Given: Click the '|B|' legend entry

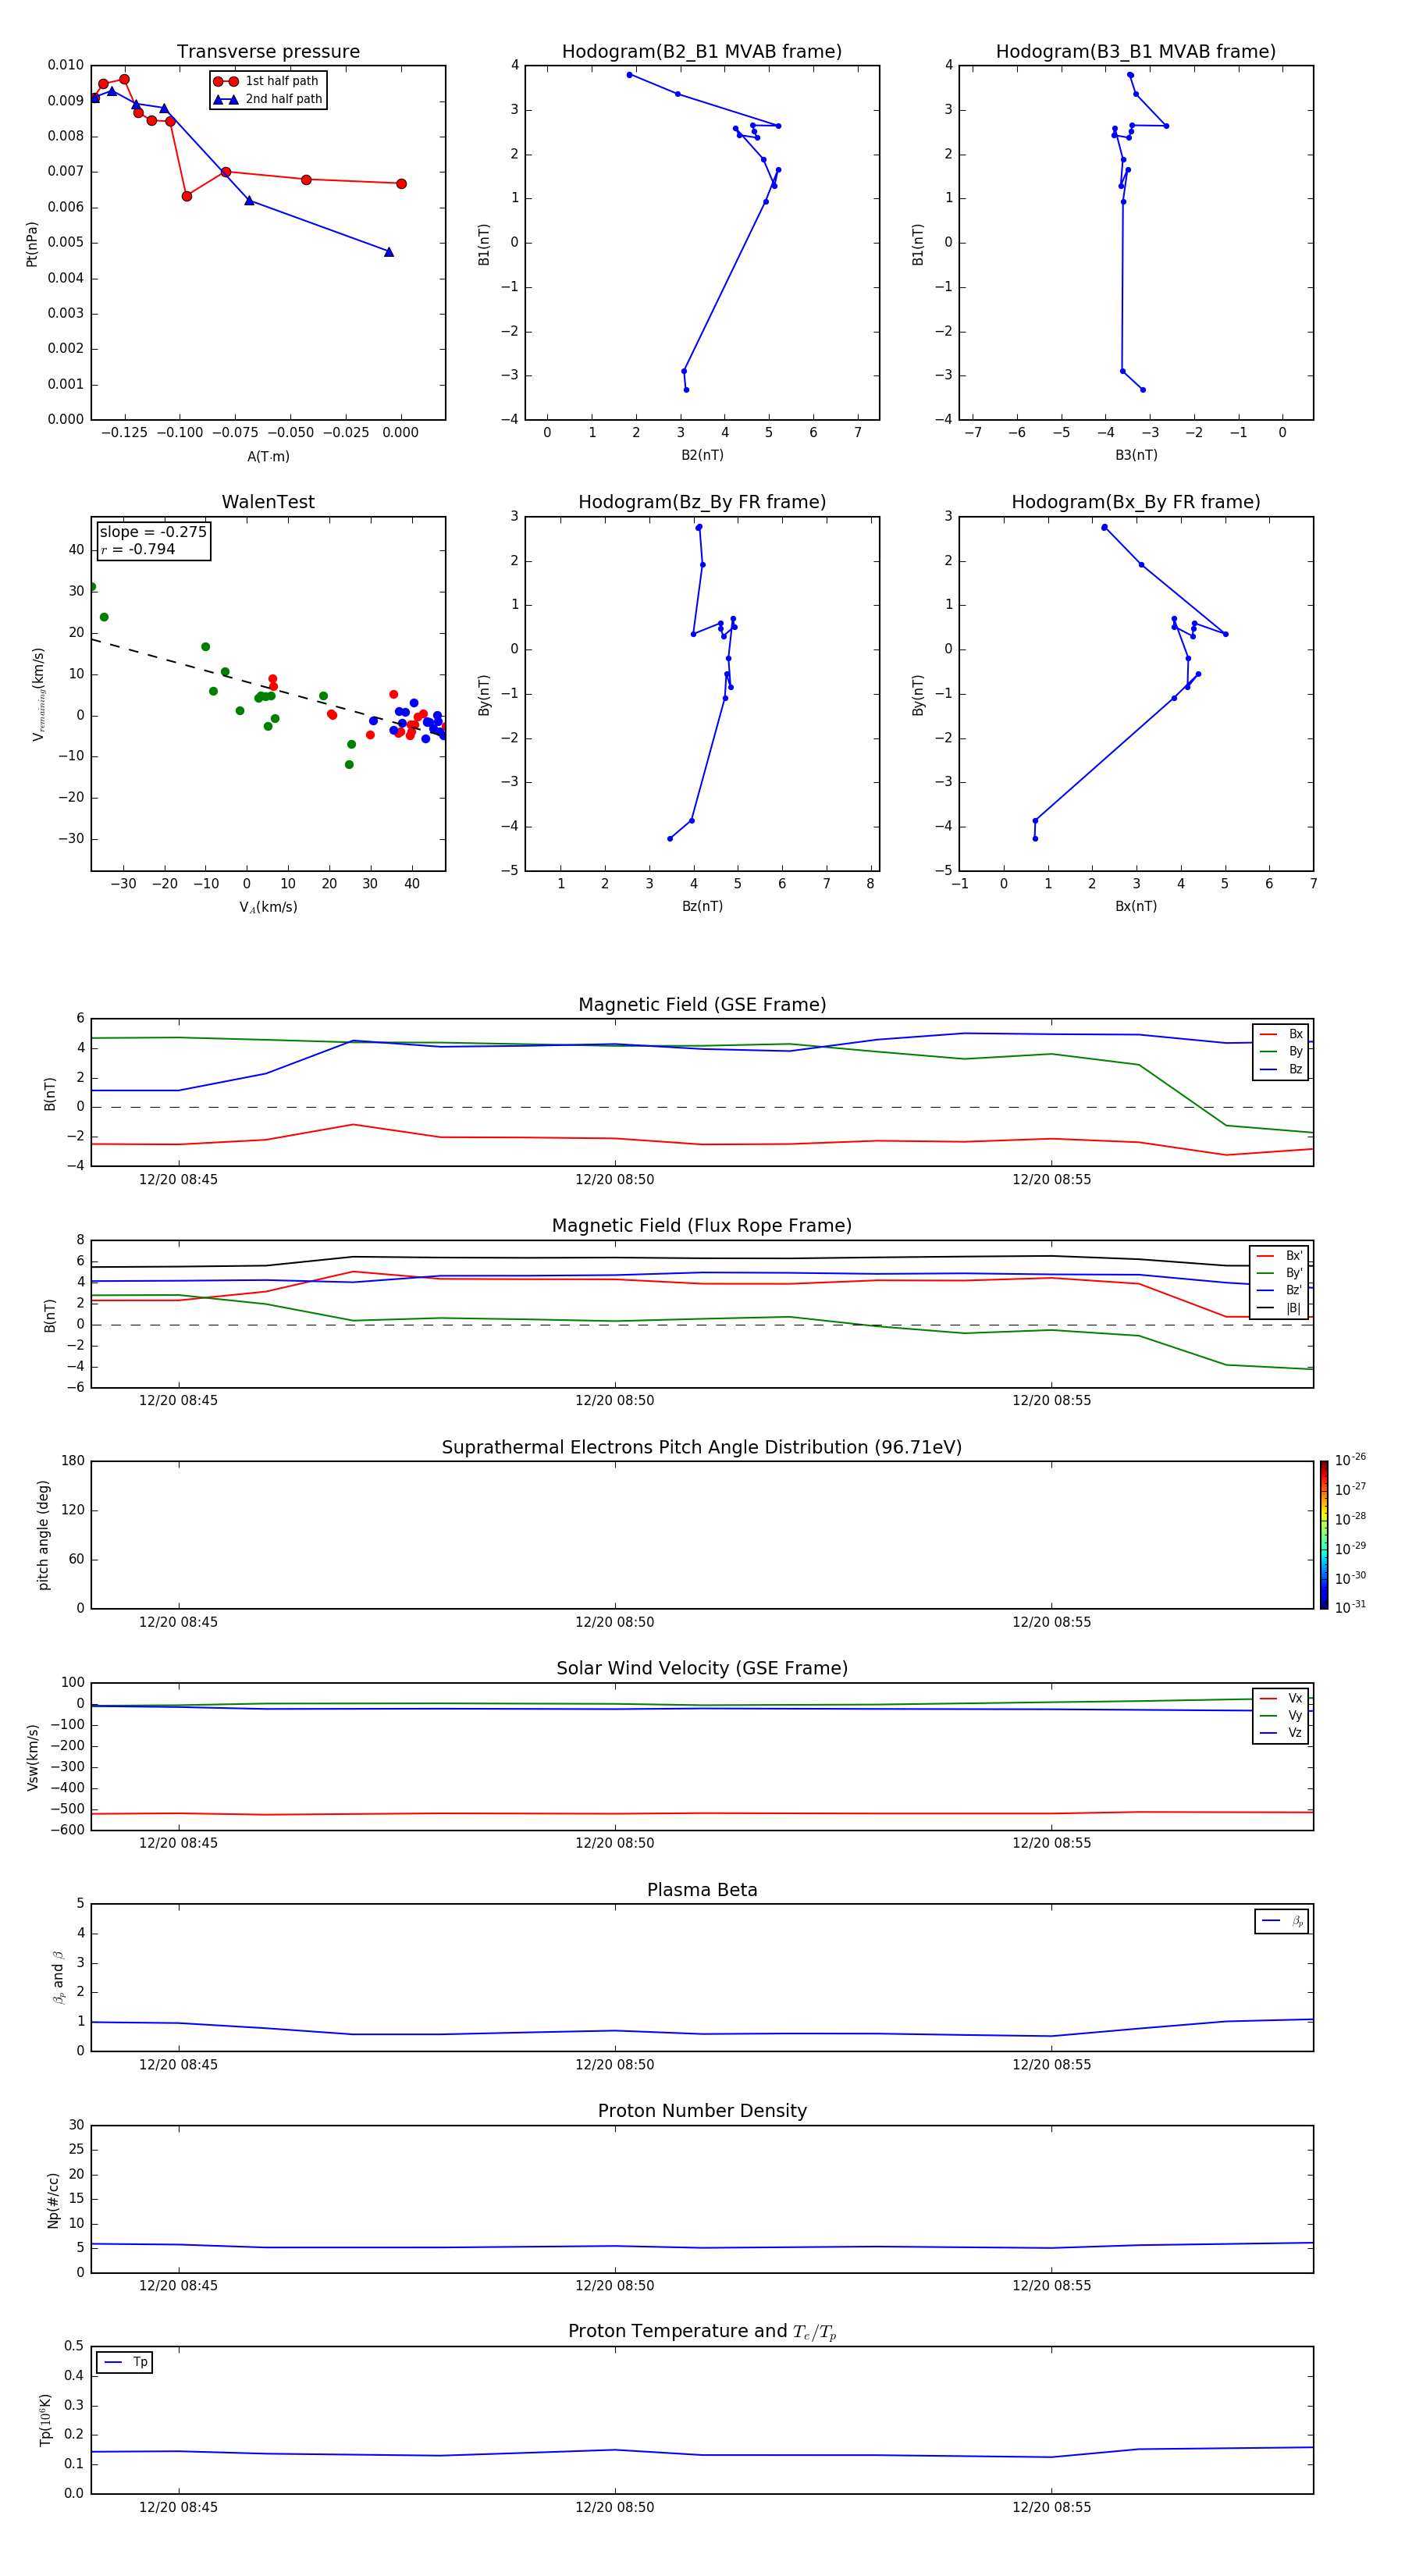Looking at the screenshot, I should point(1281,1308).
